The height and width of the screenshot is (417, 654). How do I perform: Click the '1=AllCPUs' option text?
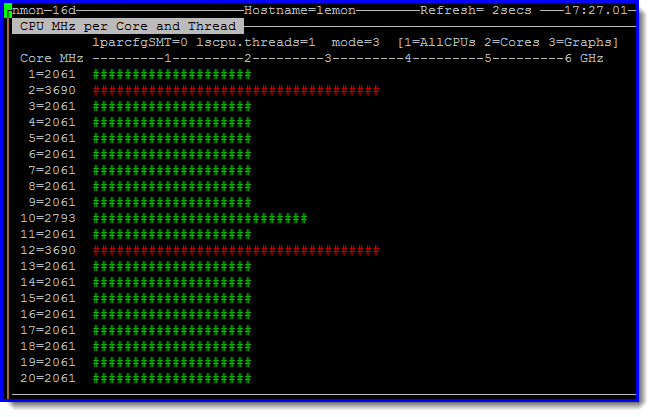pos(440,42)
